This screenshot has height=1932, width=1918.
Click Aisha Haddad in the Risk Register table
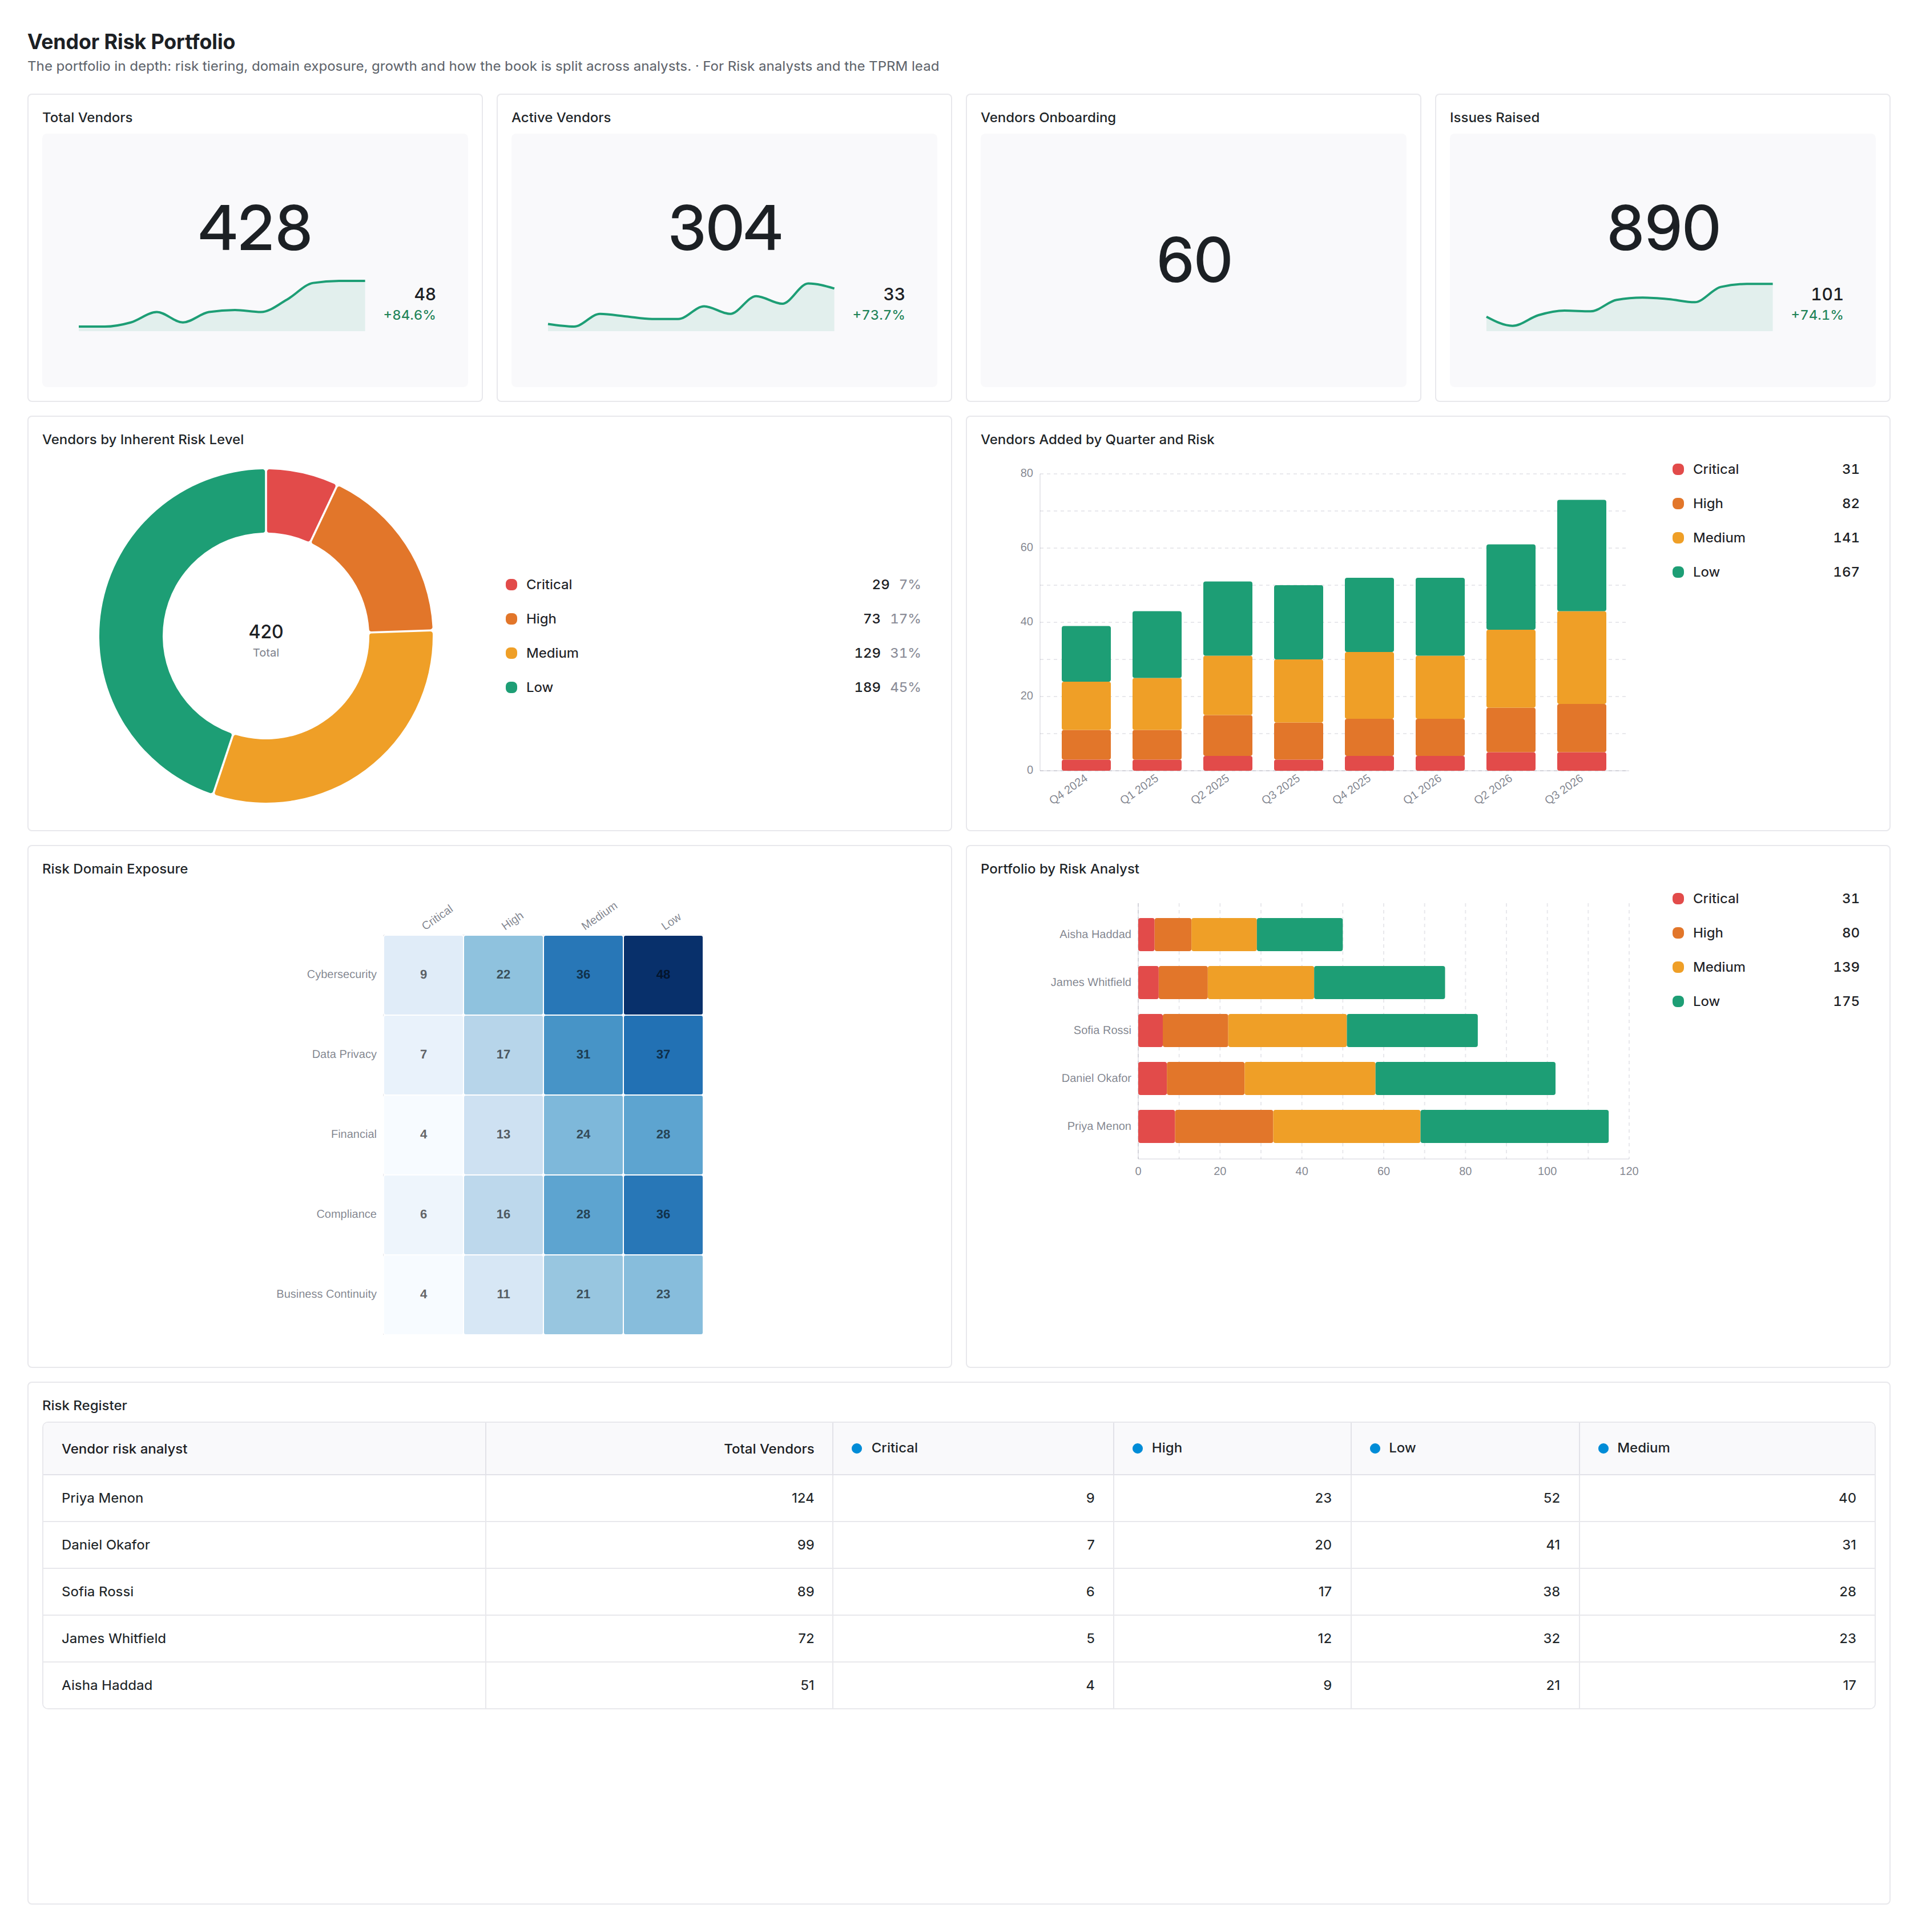point(107,1687)
